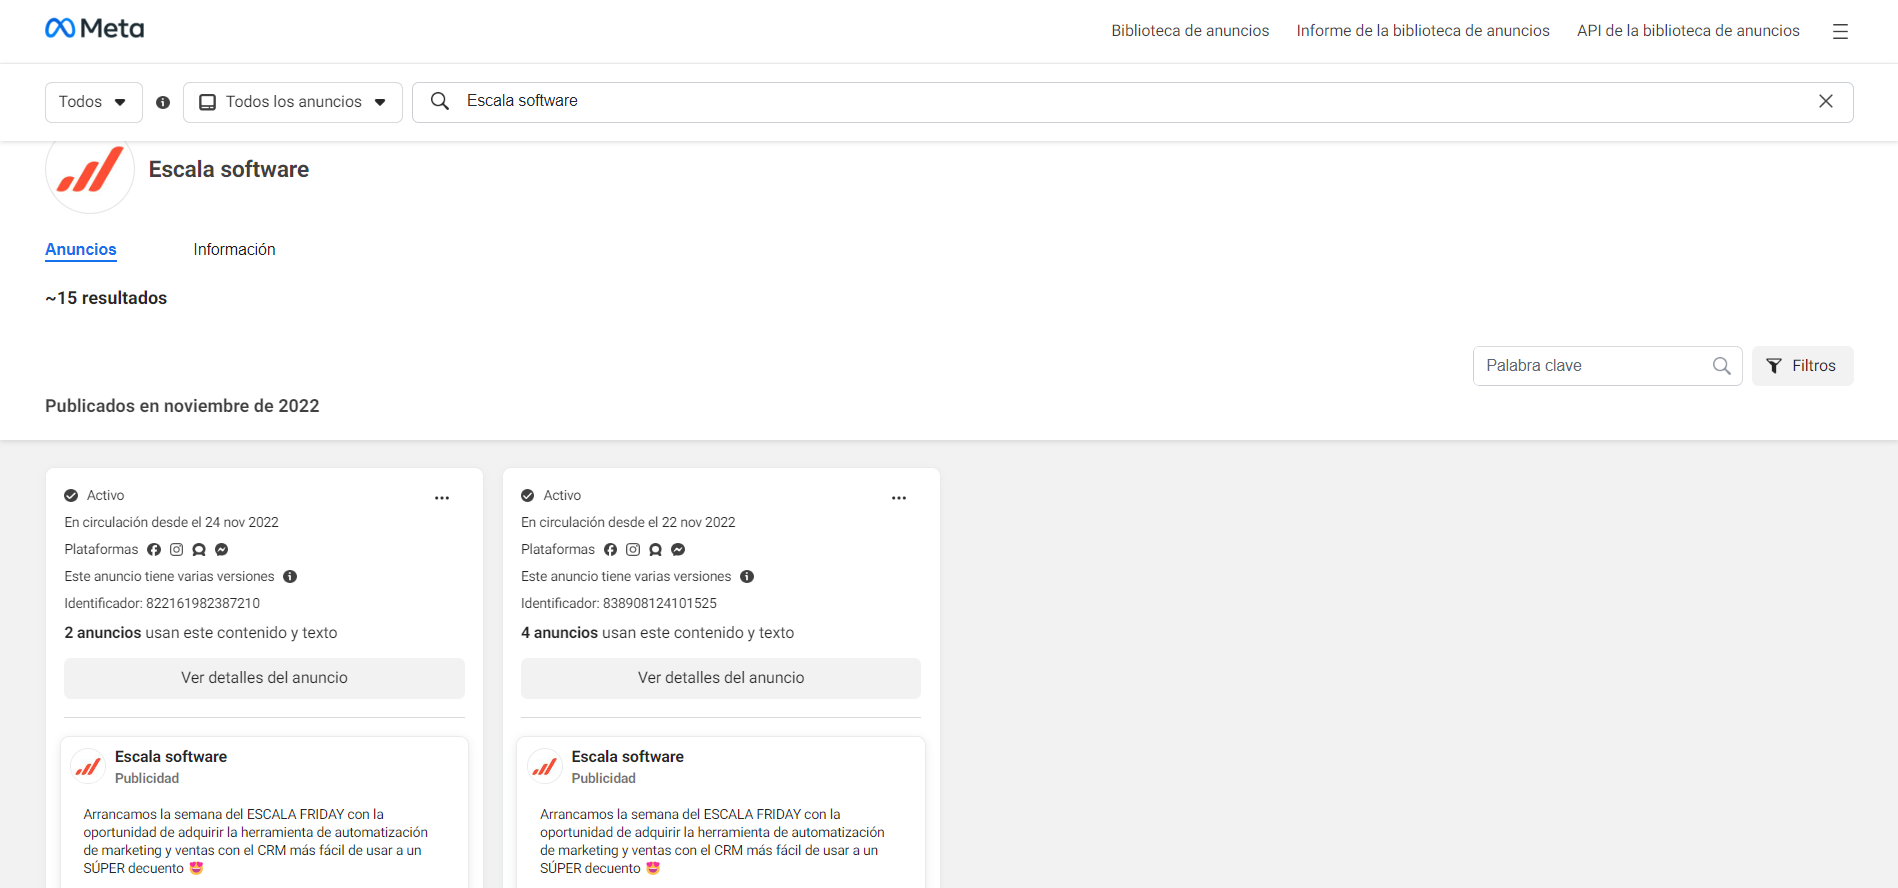This screenshot has width=1898, height=888.
Task: Click the Meta logo
Action: (95, 29)
